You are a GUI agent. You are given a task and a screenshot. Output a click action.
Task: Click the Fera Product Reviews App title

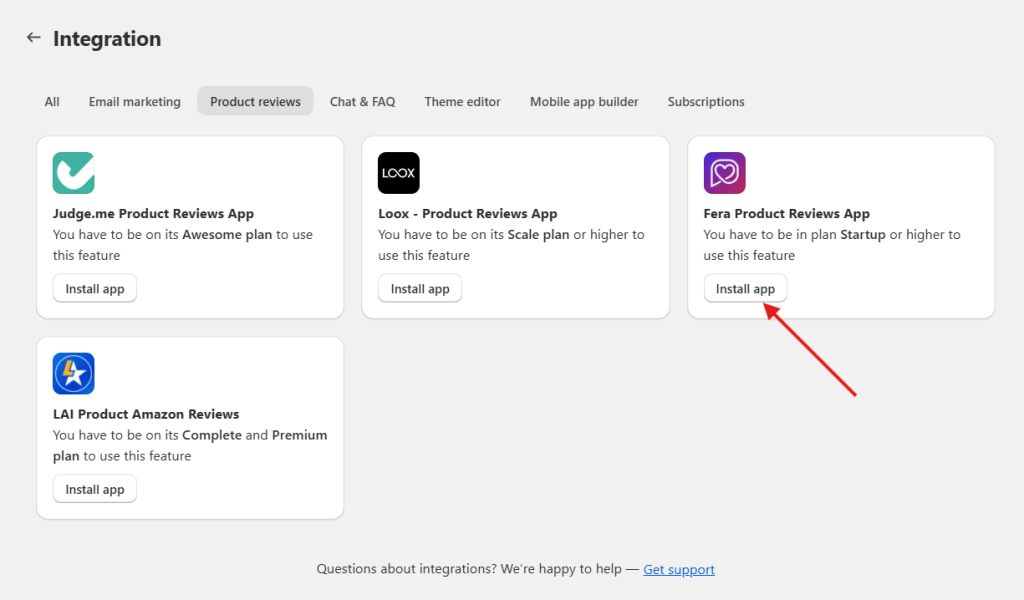tap(786, 213)
